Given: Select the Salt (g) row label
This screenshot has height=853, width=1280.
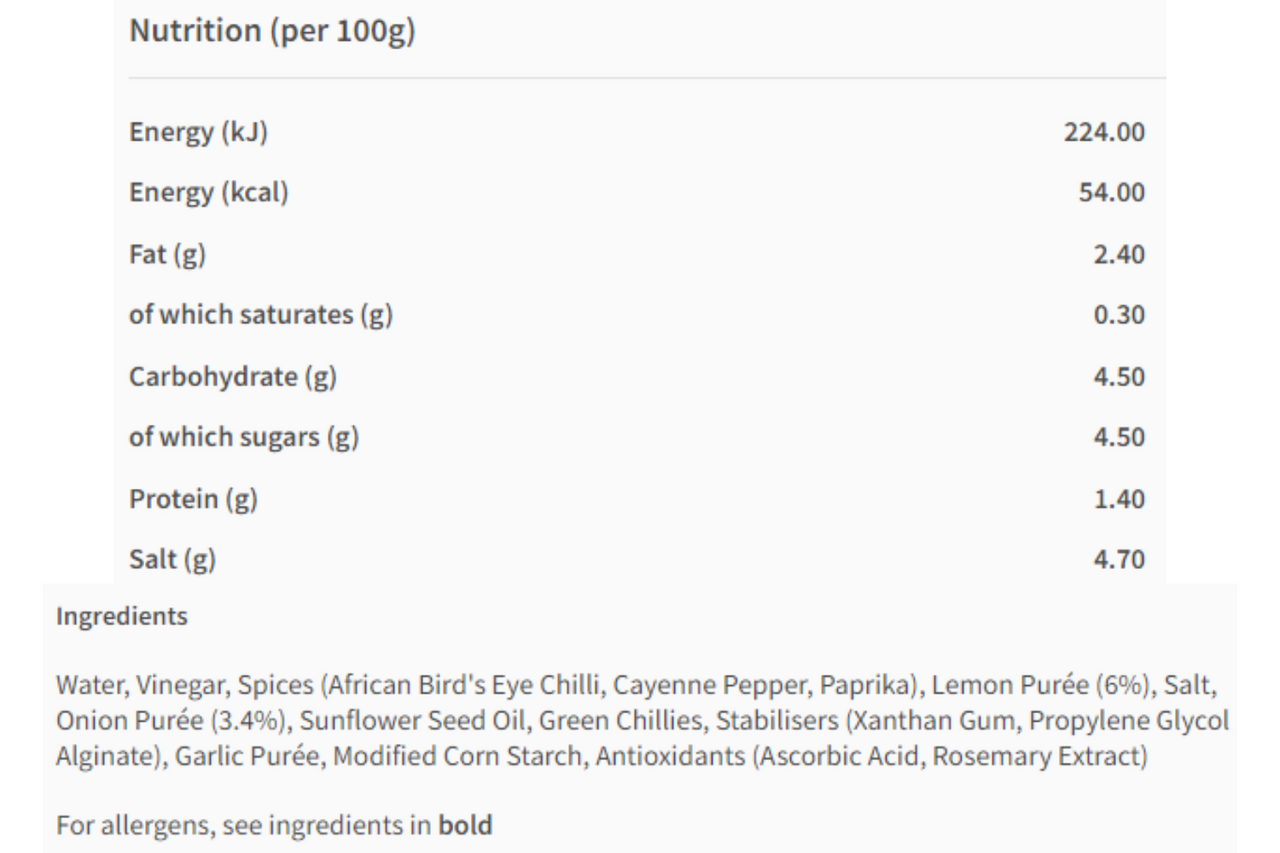Looking at the screenshot, I should [172, 559].
